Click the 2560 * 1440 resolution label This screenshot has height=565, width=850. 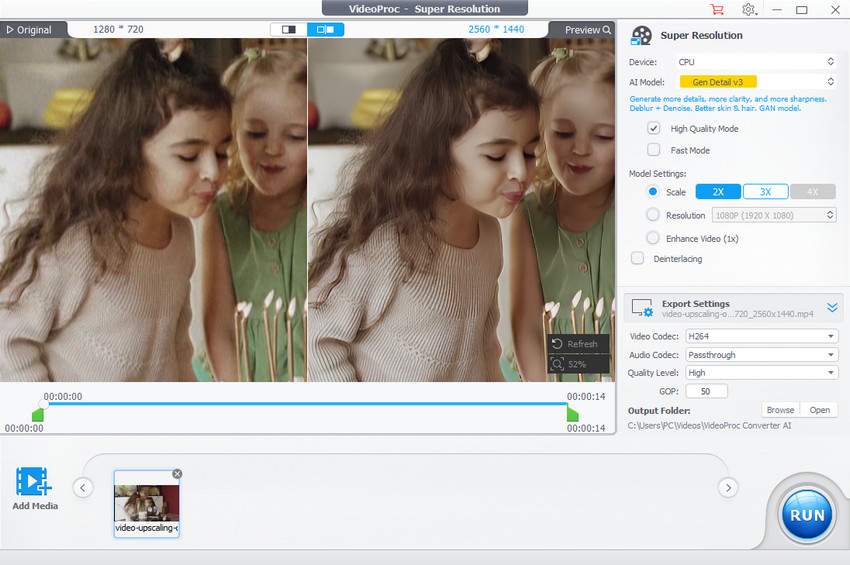pyautogui.click(x=496, y=29)
